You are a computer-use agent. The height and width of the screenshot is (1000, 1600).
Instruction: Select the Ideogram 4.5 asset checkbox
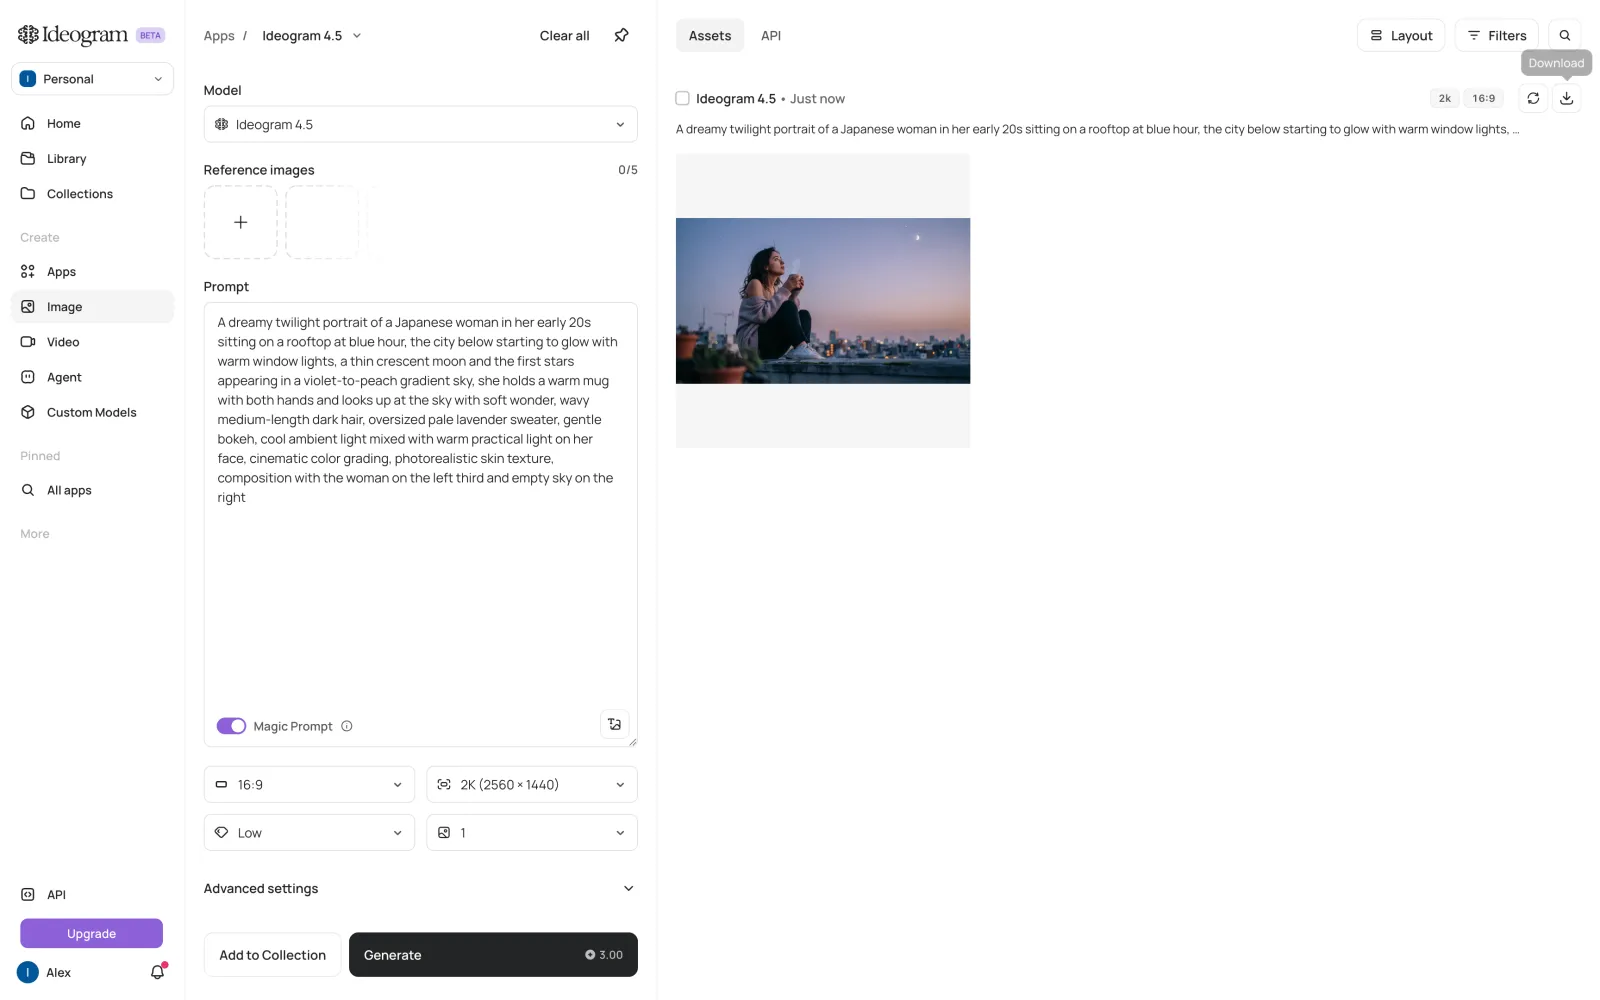pyautogui.click(x=682, y=98)
